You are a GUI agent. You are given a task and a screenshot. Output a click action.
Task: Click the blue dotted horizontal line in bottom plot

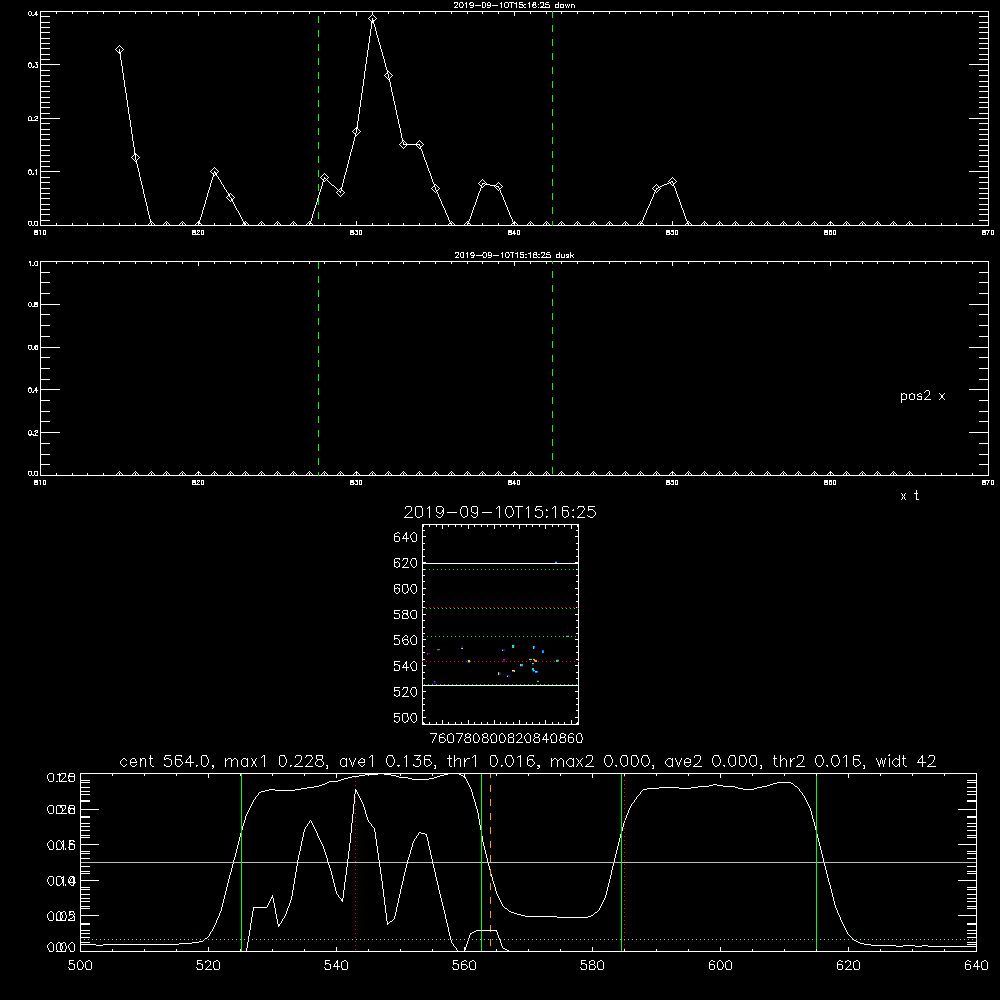tap(528, 939)
